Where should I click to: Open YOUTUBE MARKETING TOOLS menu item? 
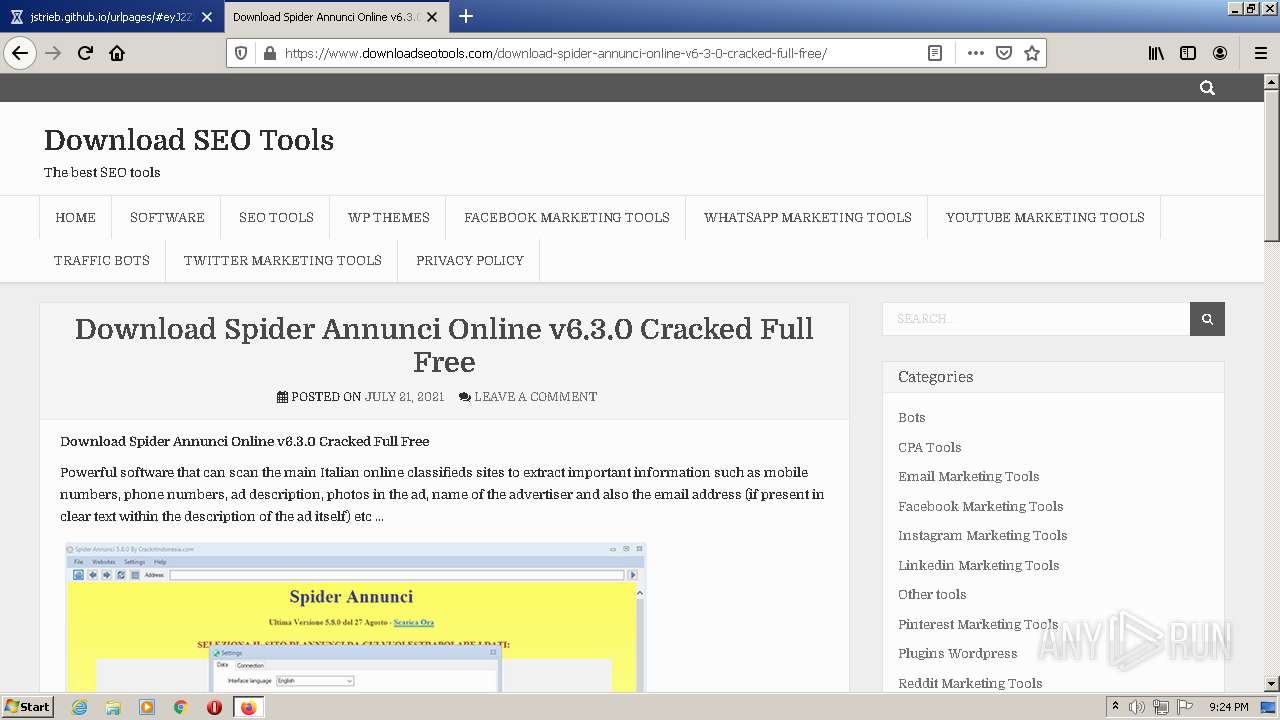click(1045, 217)
